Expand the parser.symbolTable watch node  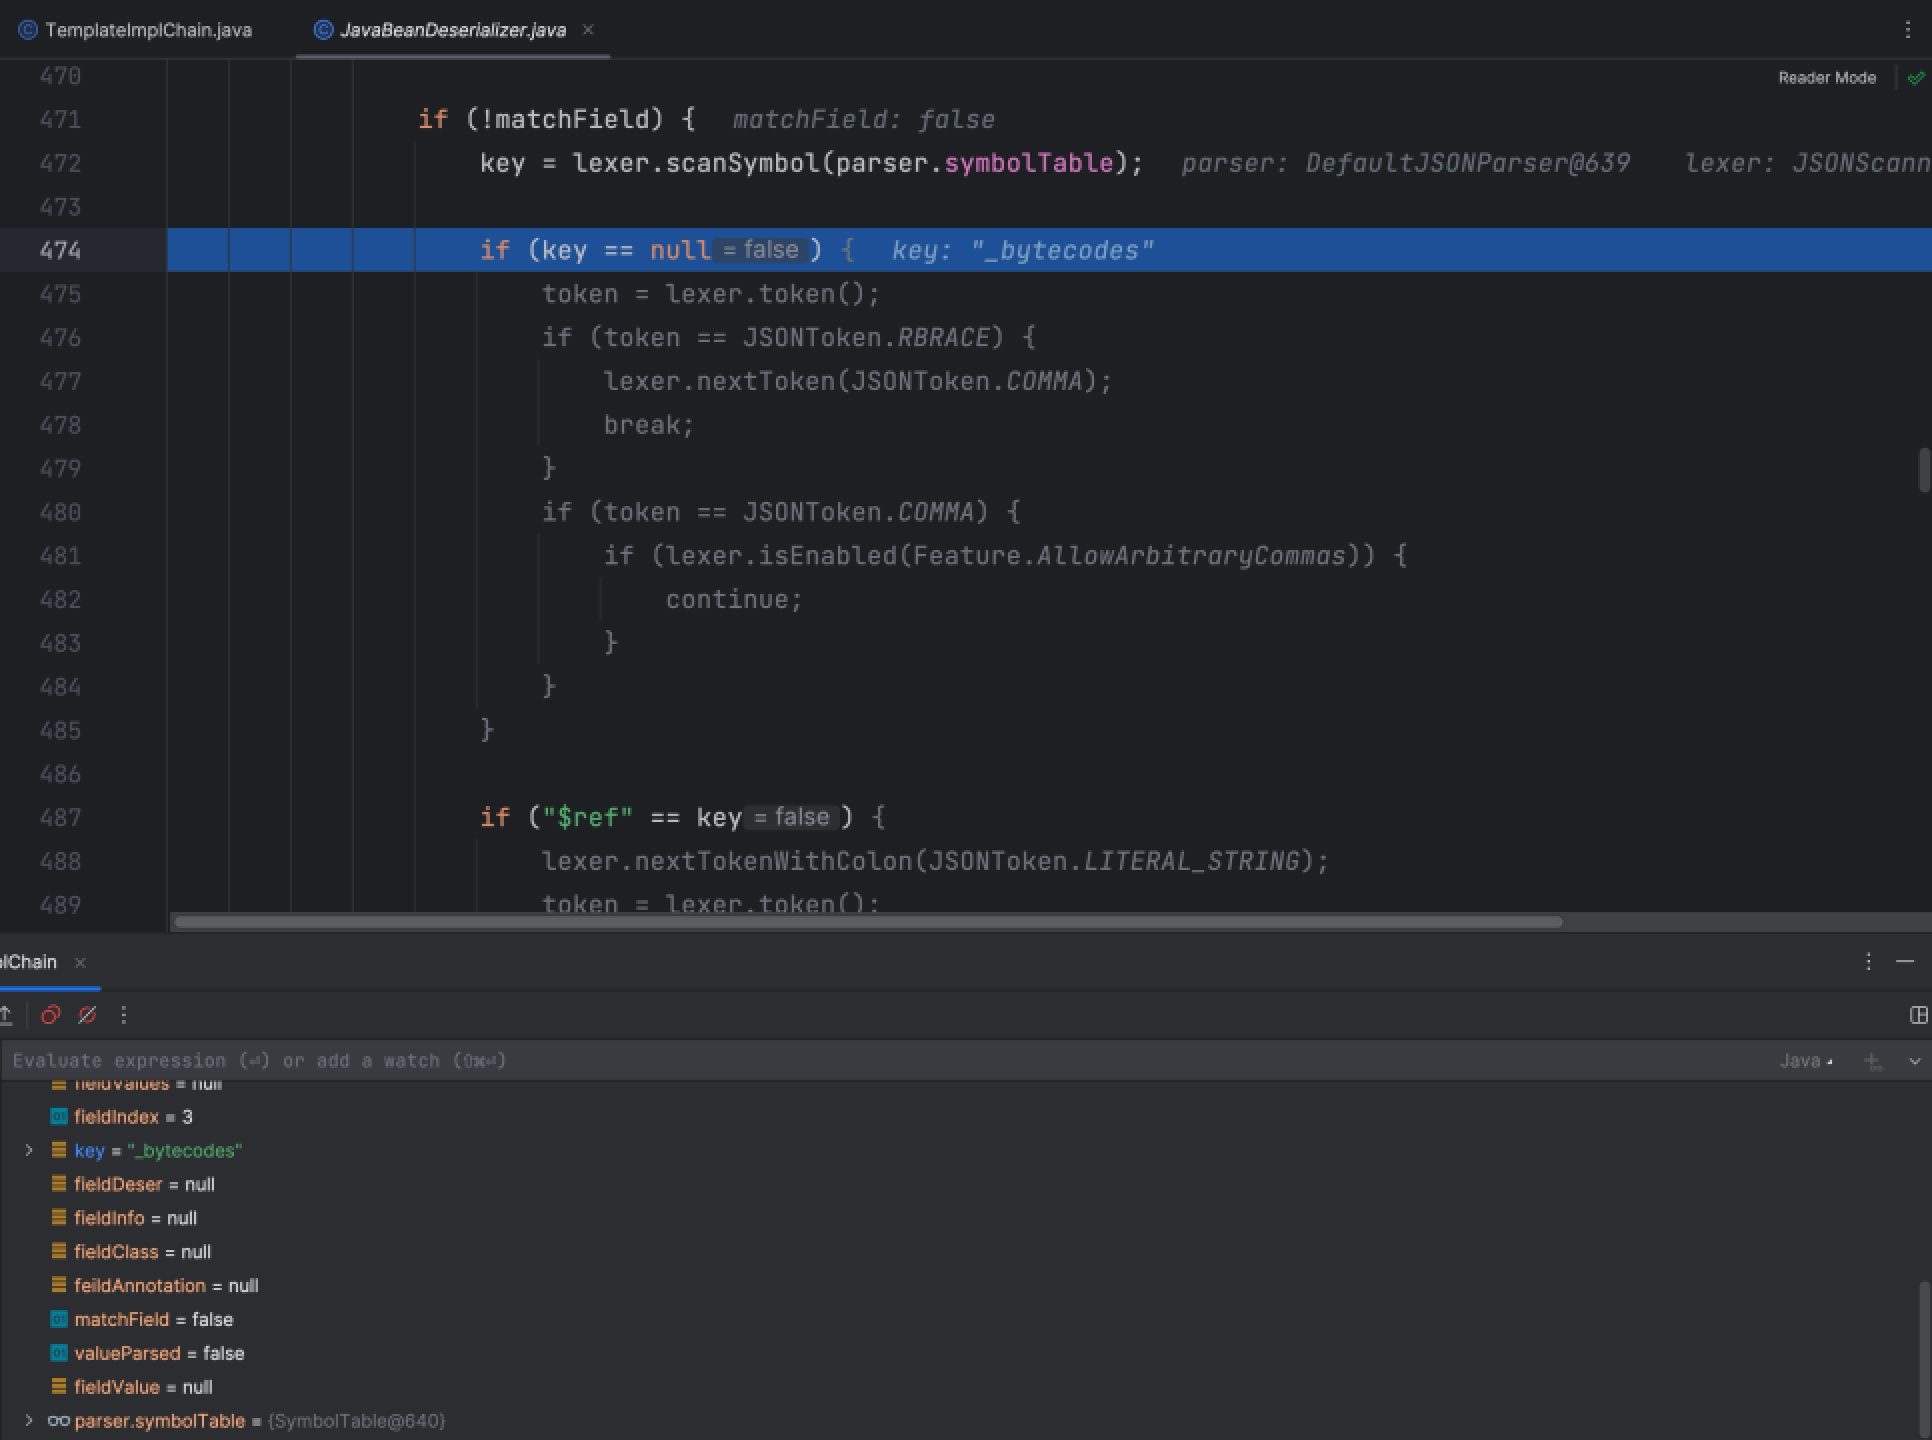pyautogui.click(x=29, y=1420)
